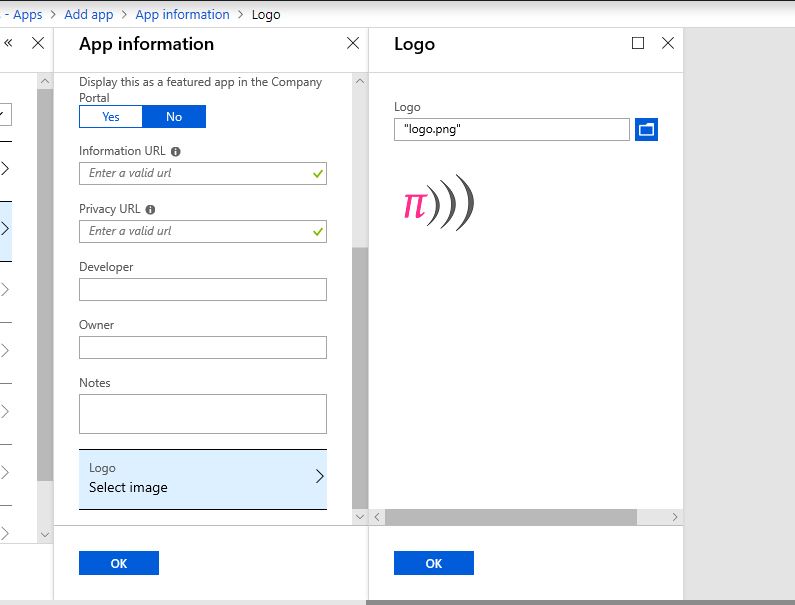Go to Add app breadcrumb

pos(89,15)
